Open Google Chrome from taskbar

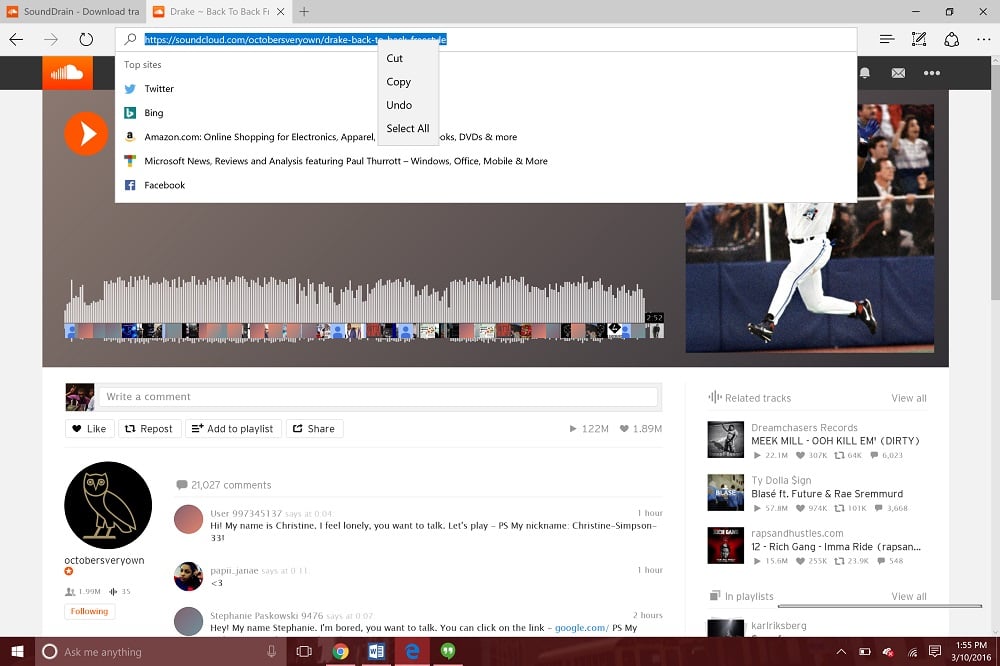[x=341, y=651]
